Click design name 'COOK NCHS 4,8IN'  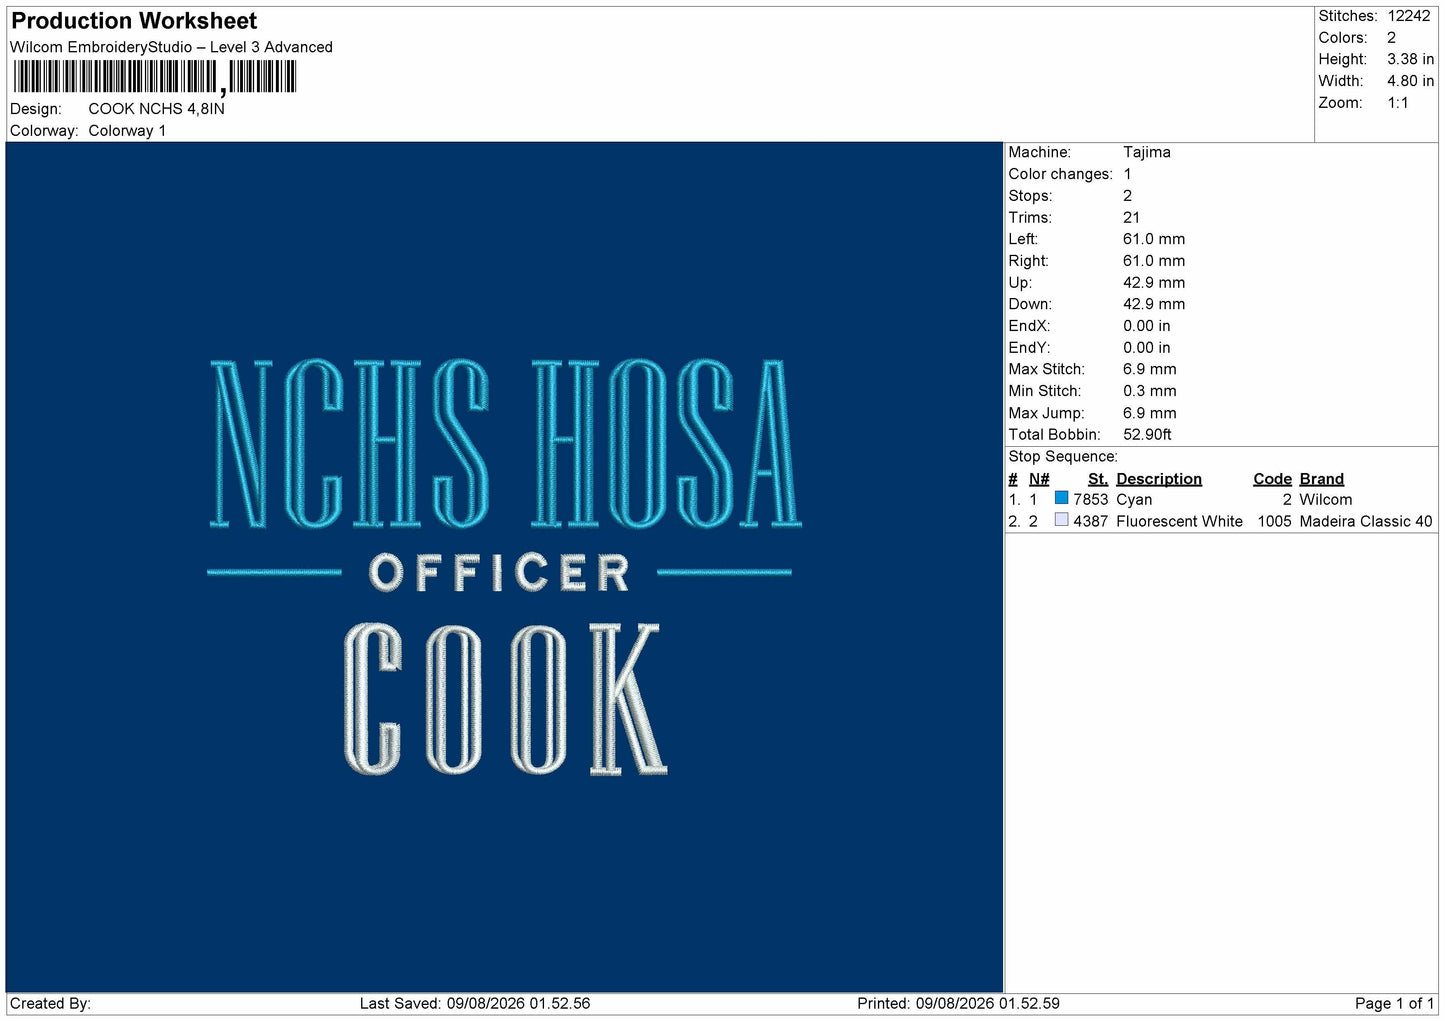coord(156,109)
